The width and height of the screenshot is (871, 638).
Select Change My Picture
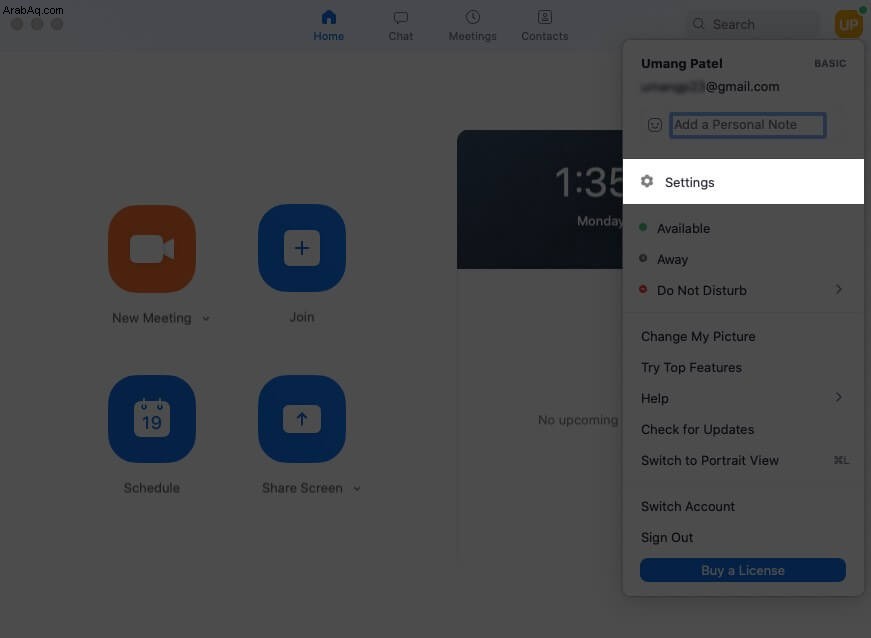(x=698, y=336)
